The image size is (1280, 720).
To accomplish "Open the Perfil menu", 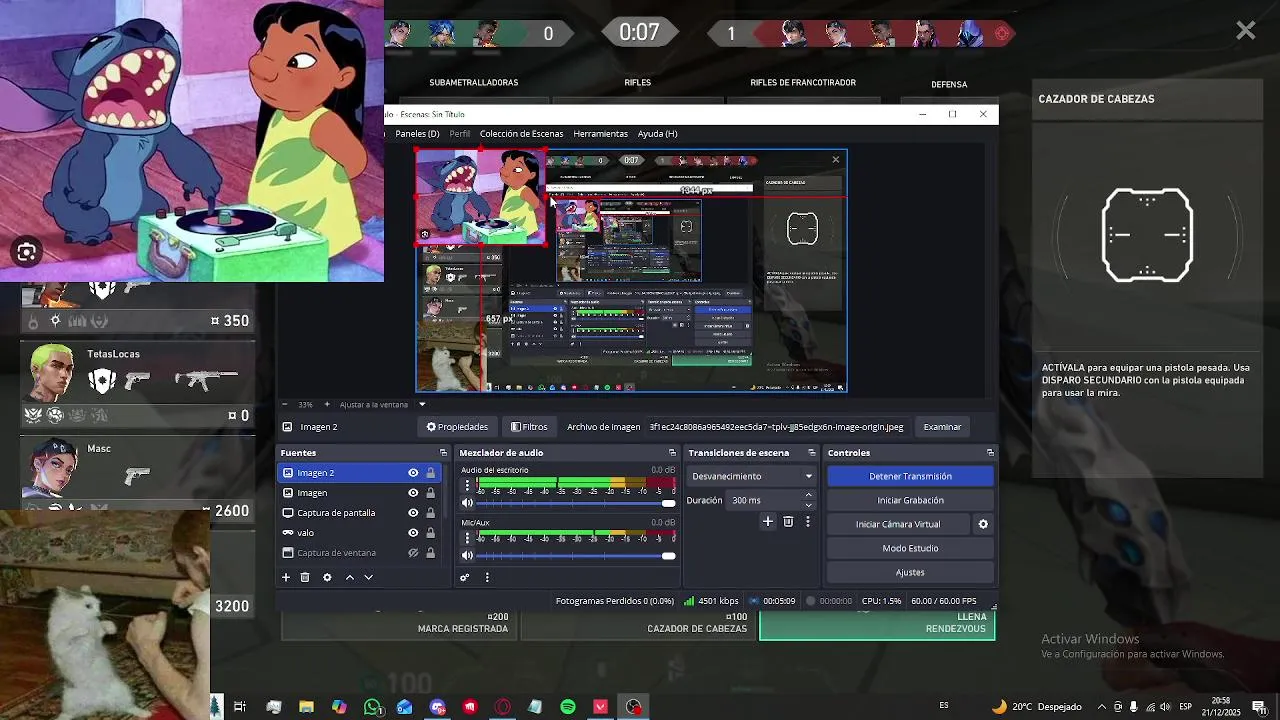I will [460, 133].
